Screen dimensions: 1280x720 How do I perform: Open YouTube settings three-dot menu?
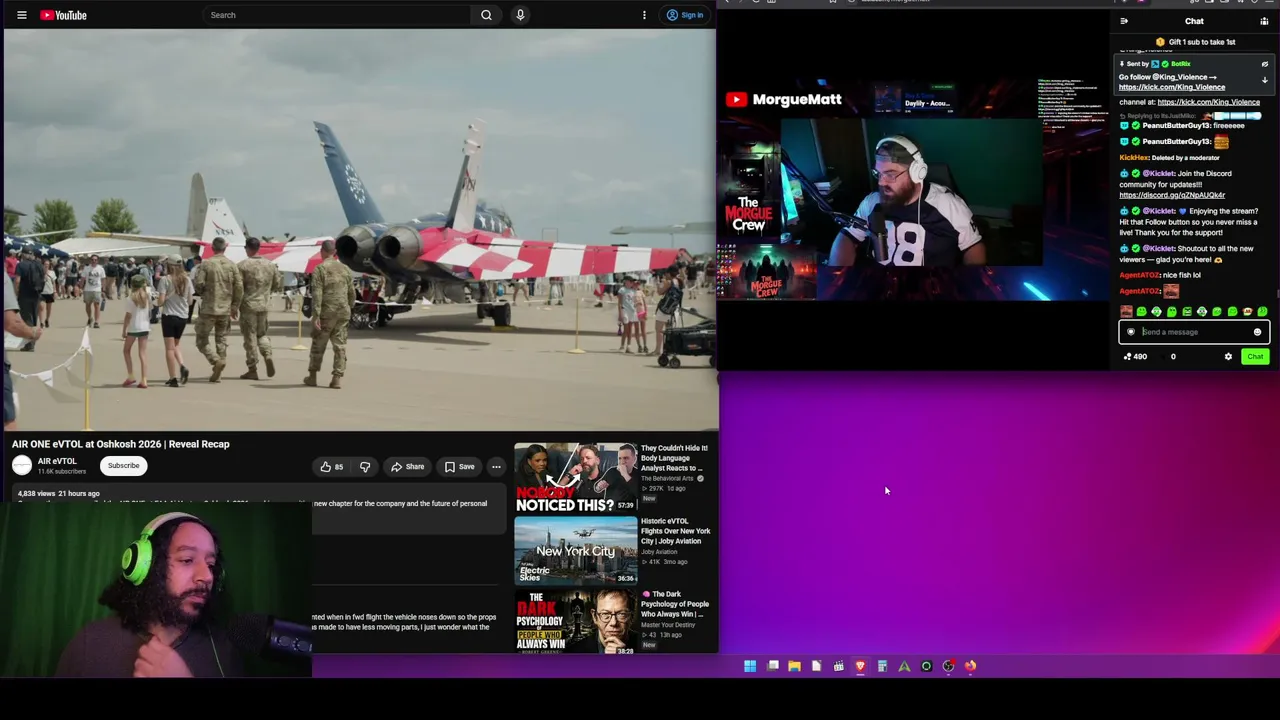pyautogui.click(x=644, y=15)
